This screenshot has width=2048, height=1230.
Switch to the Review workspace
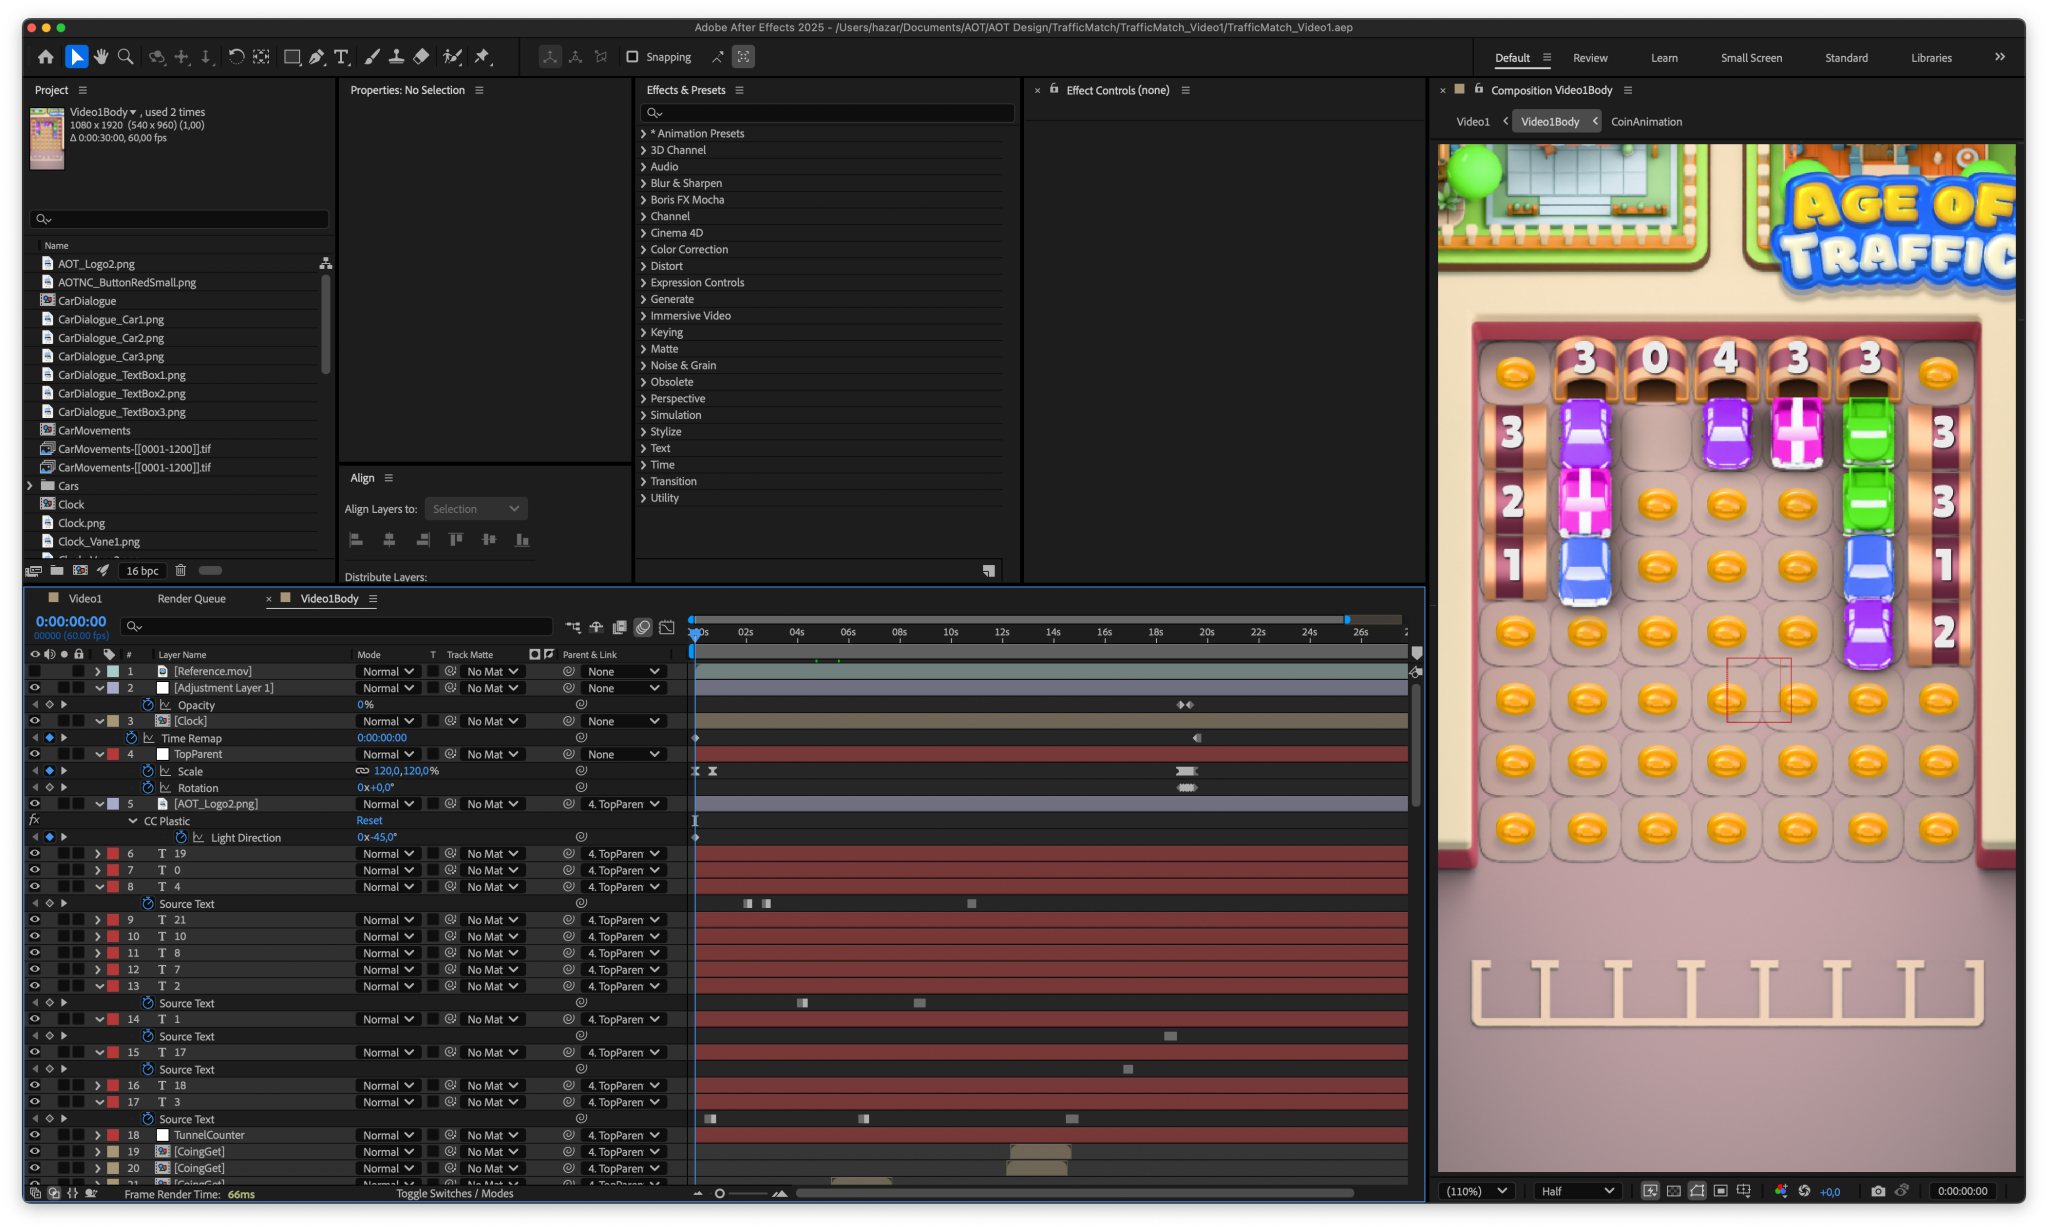click(1590, 58)
